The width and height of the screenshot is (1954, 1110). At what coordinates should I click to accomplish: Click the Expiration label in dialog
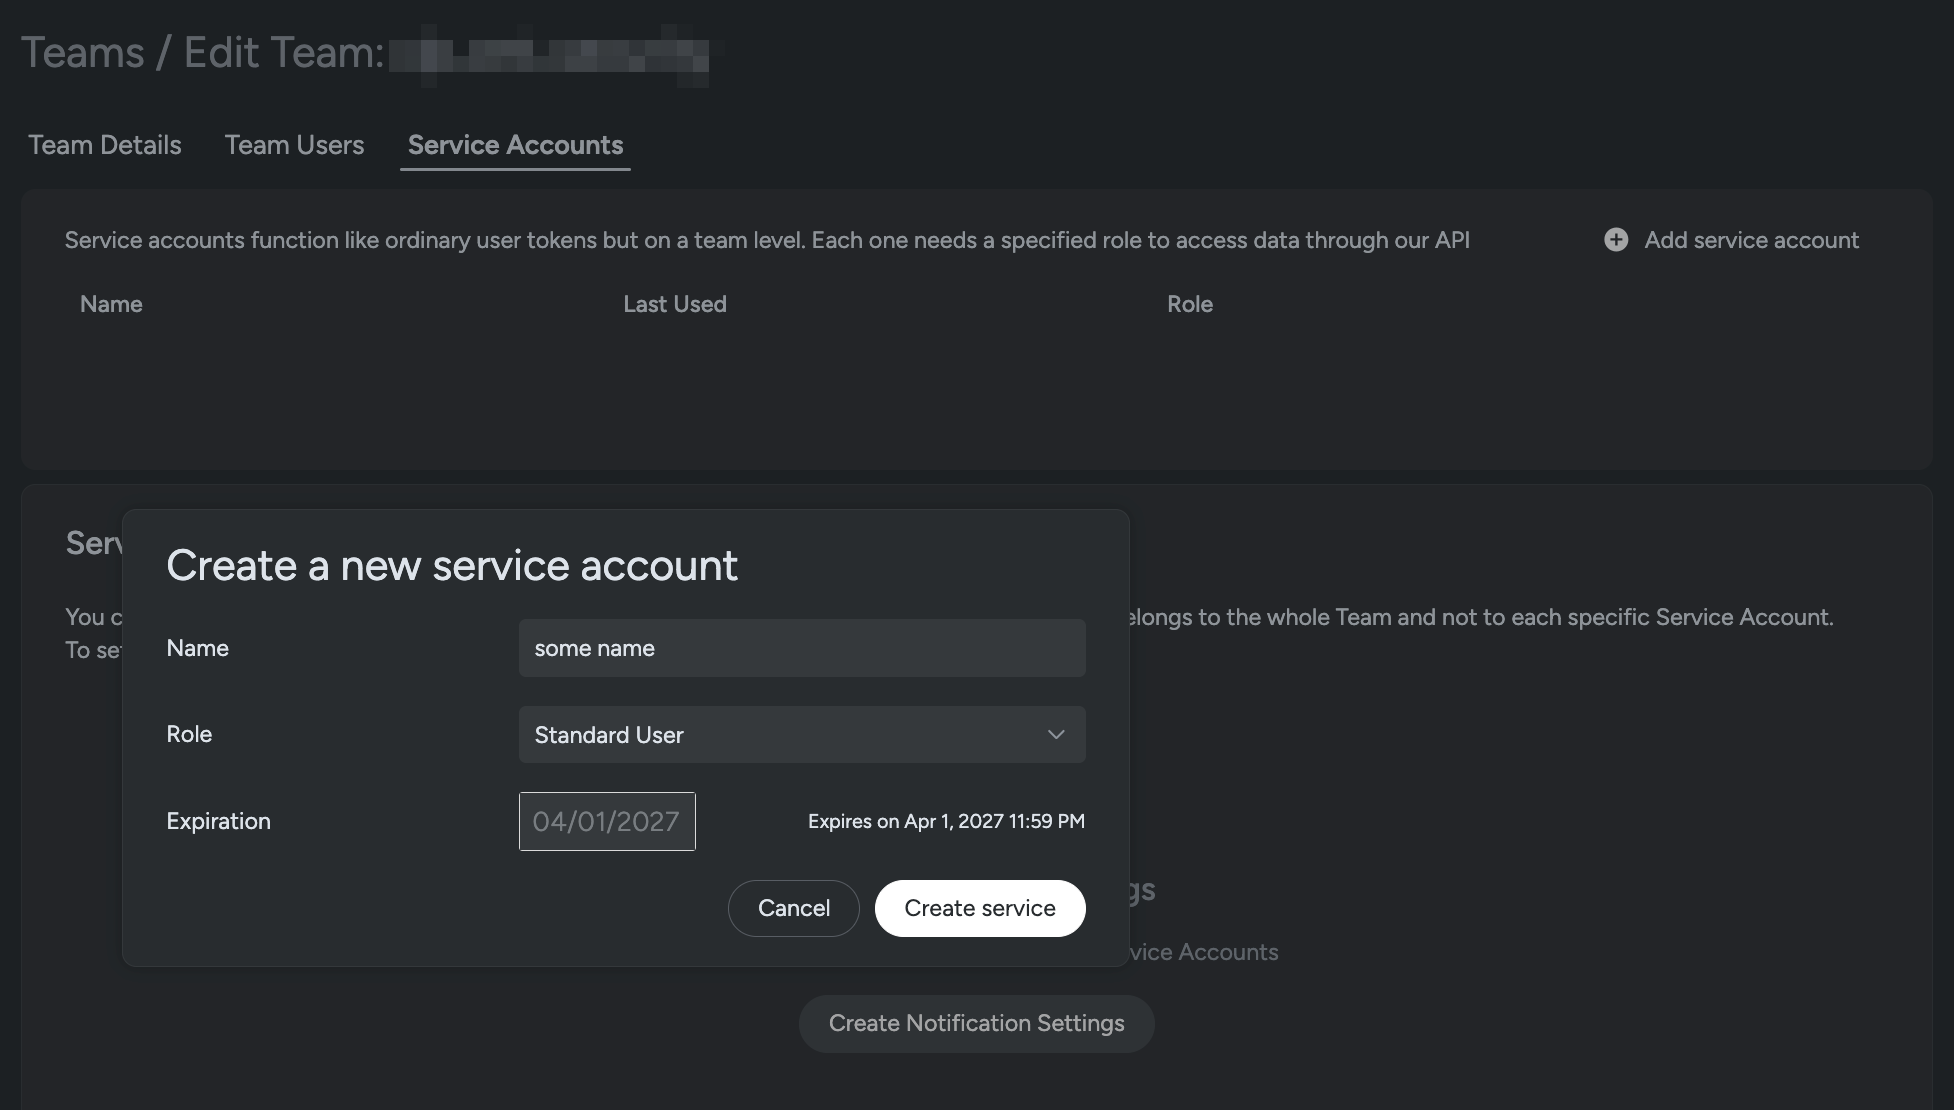(218, 821)
